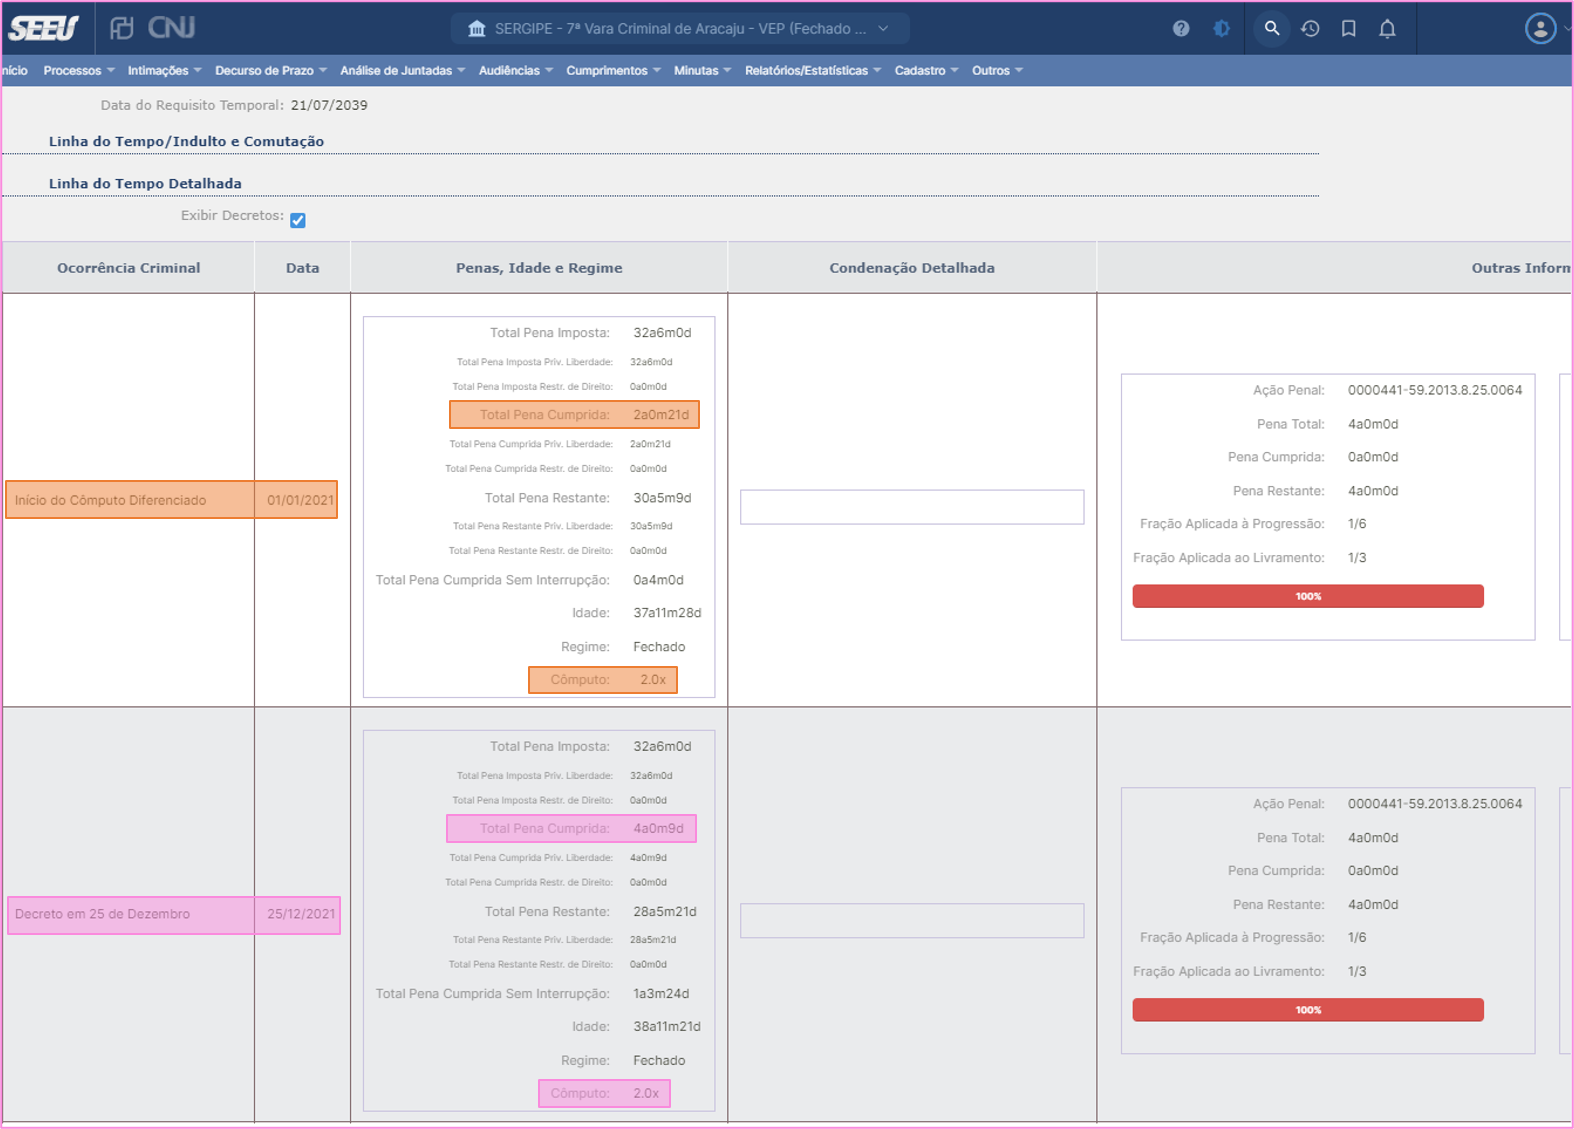Click Sem Interrupção value 0a4m0d
The height and width of the screenshot is (1129, 1574).
(658, 580)
